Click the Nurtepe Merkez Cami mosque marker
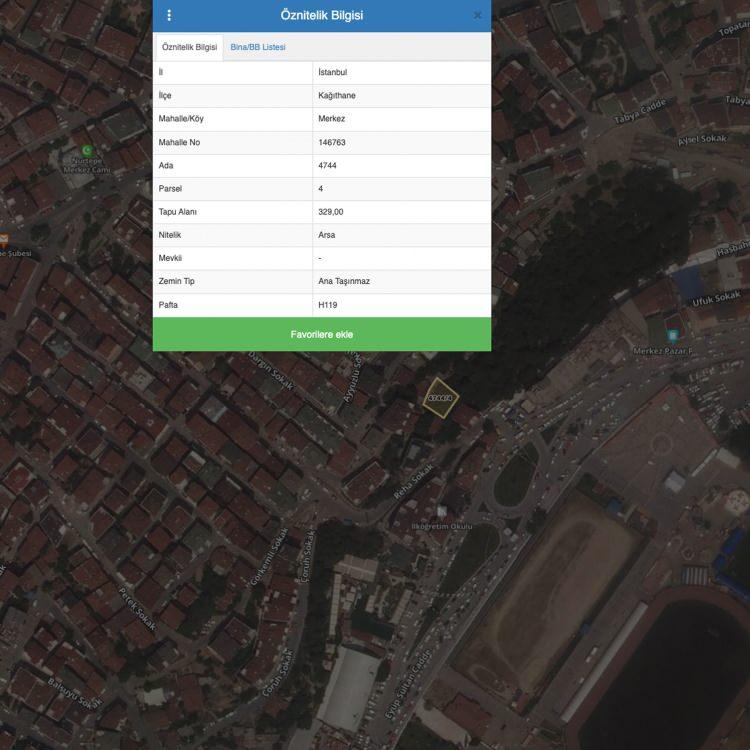Image resolution: width=750 pixels, height=750 pixels. (x=87, y=151)
